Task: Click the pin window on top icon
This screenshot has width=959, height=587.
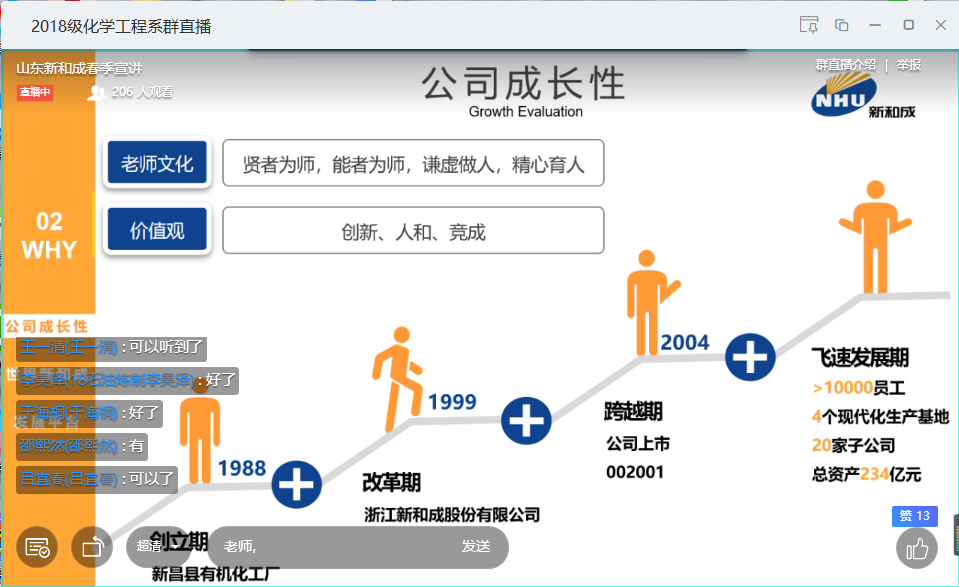Action: click(x=809, y=25)
